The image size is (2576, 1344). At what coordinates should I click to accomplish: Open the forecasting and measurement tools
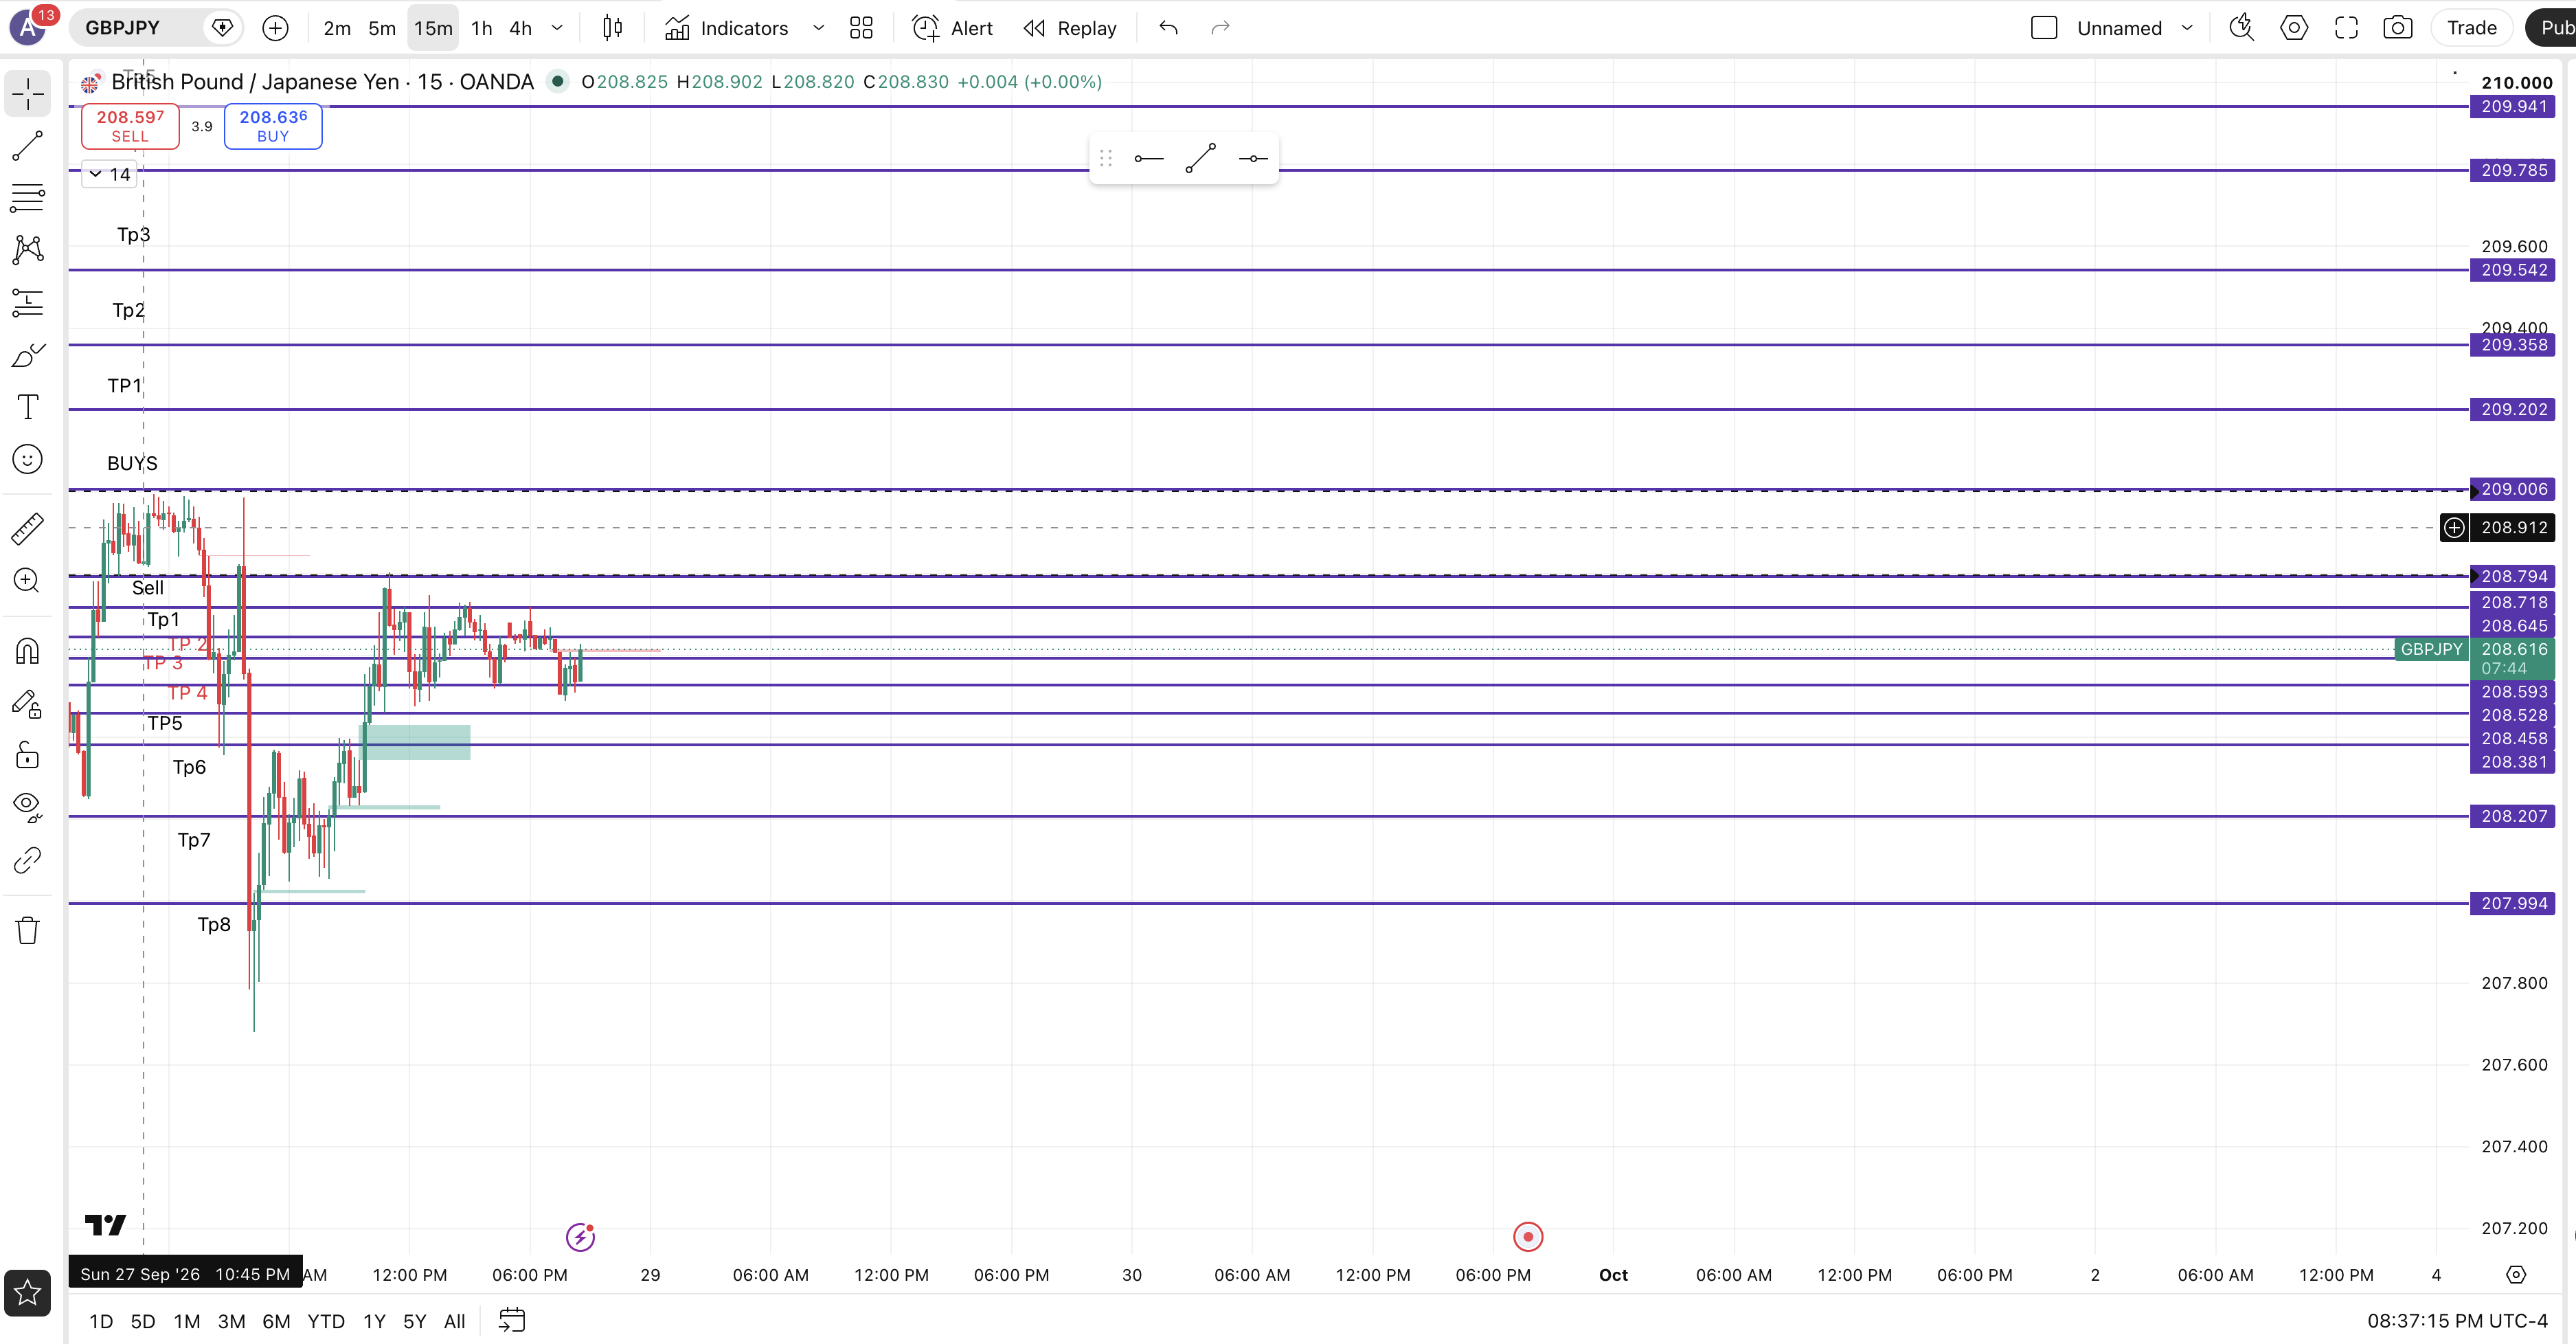coord(27,302)
